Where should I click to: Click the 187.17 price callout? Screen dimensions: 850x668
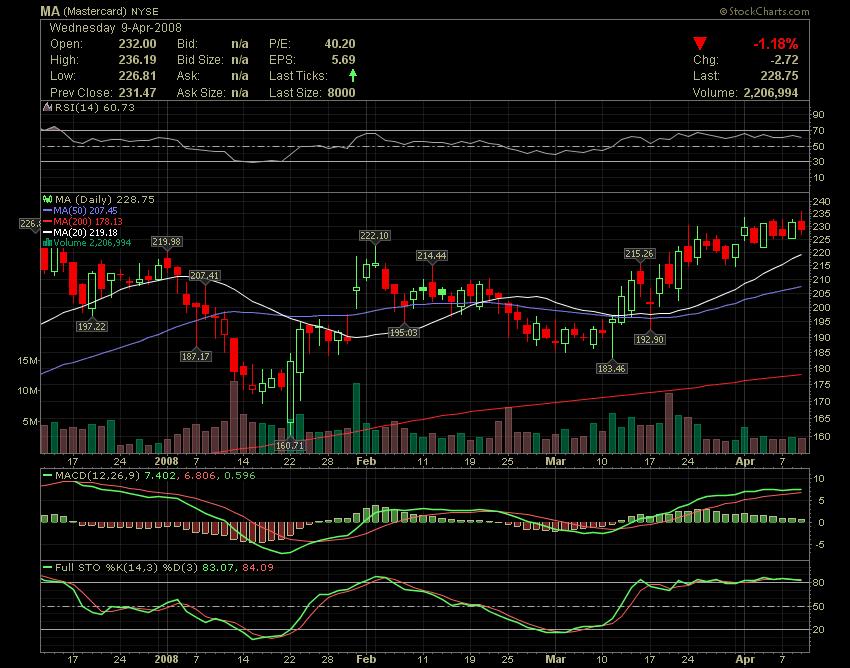point(196,356)
